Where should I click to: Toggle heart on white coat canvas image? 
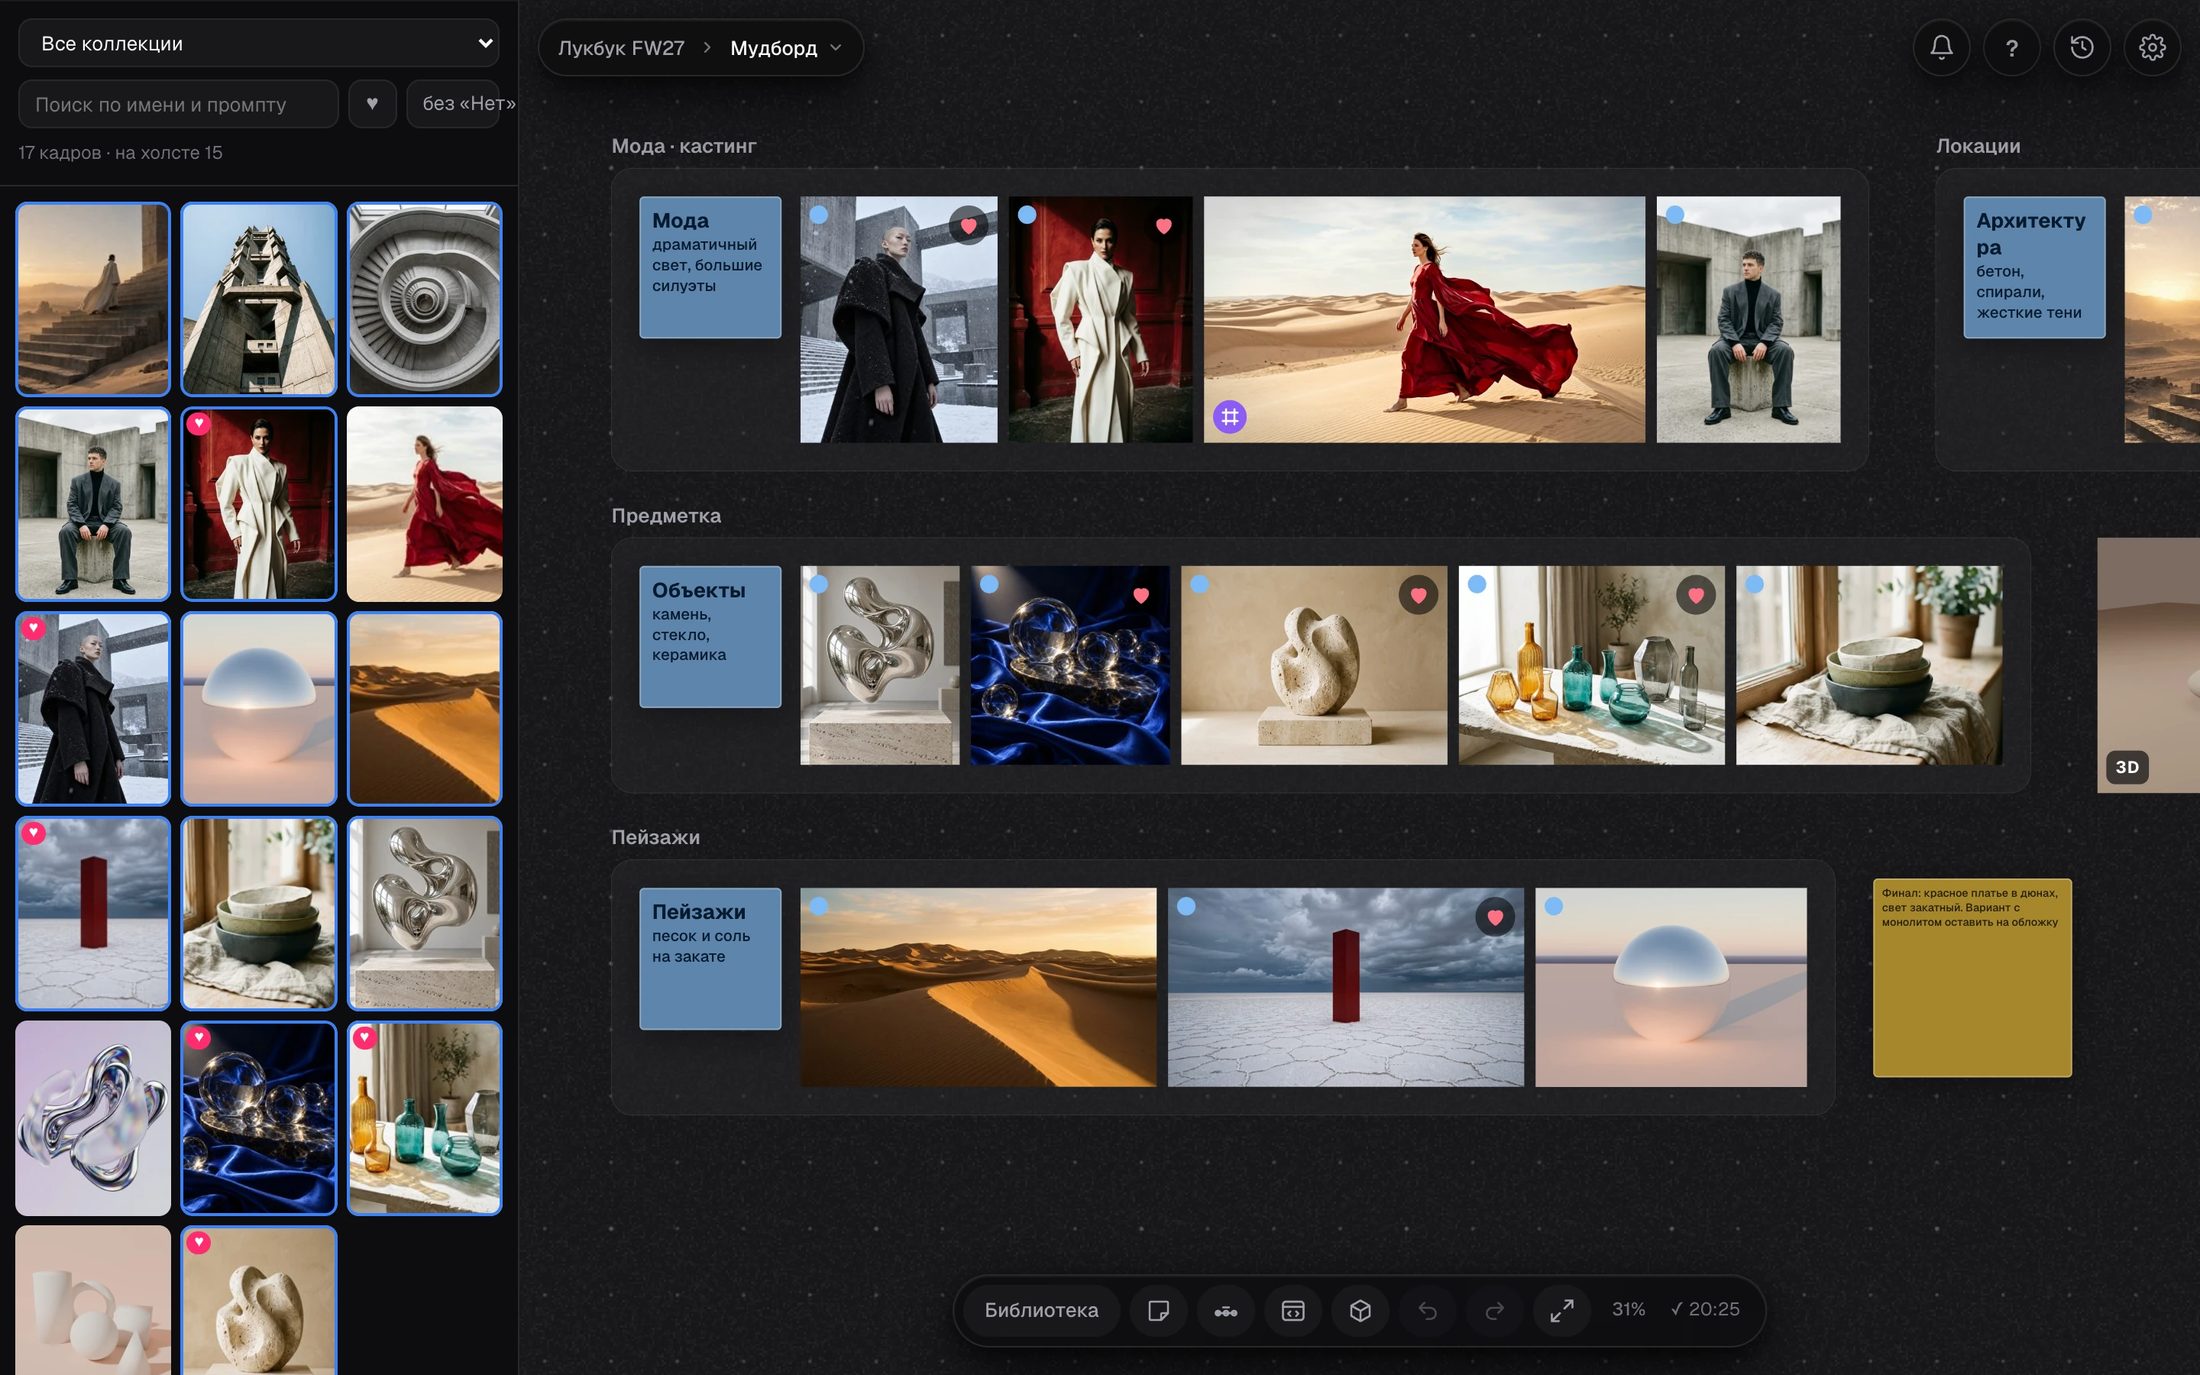pos(1163,226)
